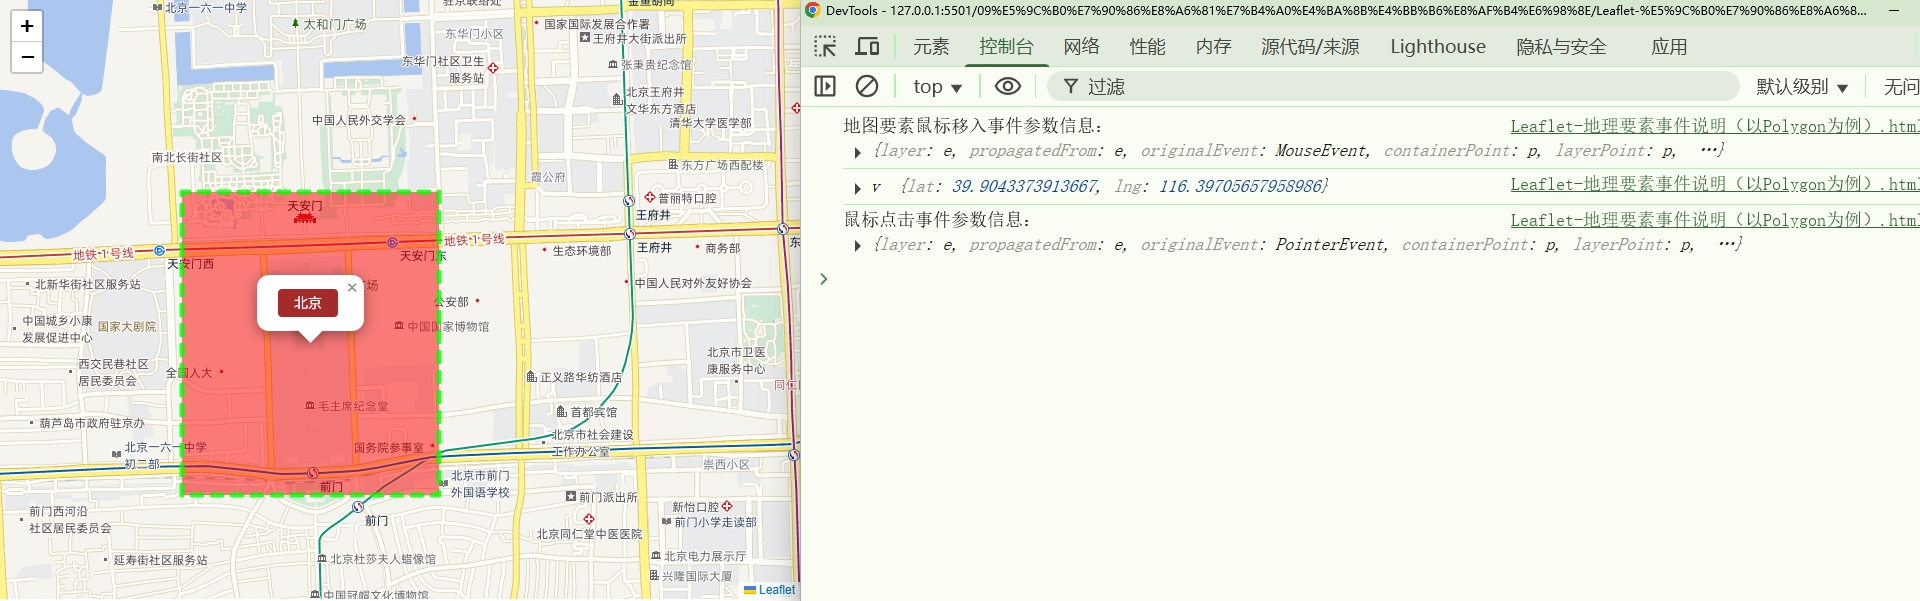This screenshot has height=601, width=1920.
Task: Click the ellipsis of the PointerEvent object
Action: (1728, 245)
